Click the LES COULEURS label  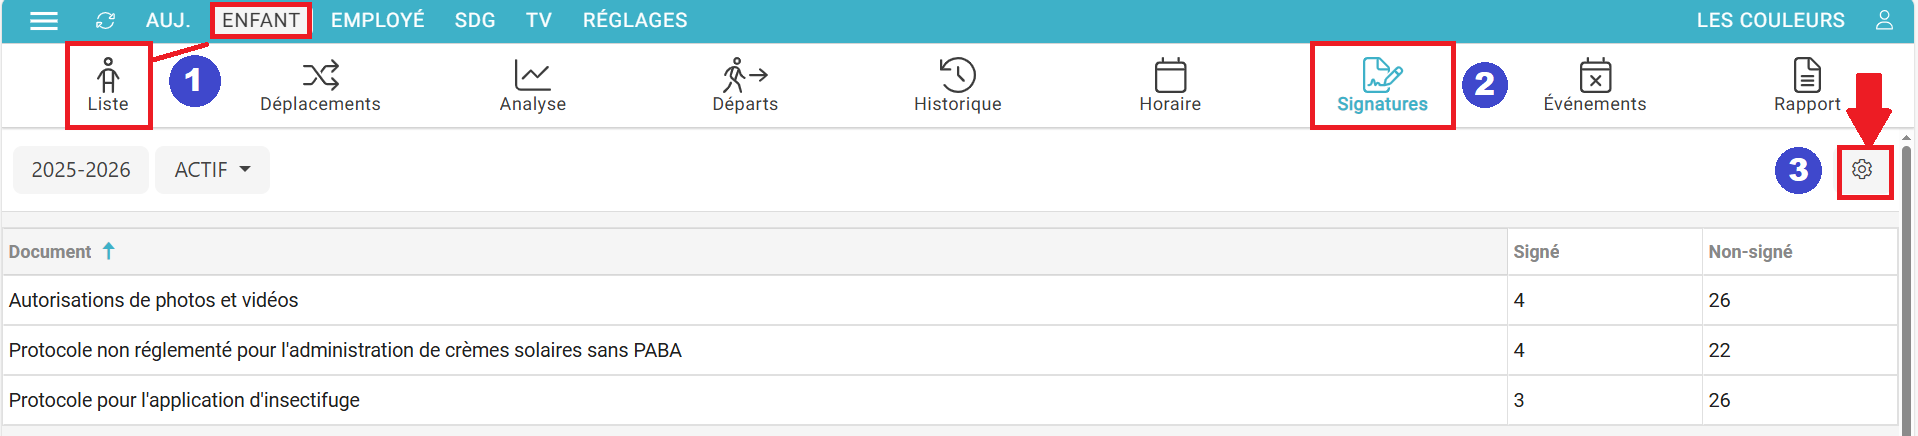coord(1770,21)
